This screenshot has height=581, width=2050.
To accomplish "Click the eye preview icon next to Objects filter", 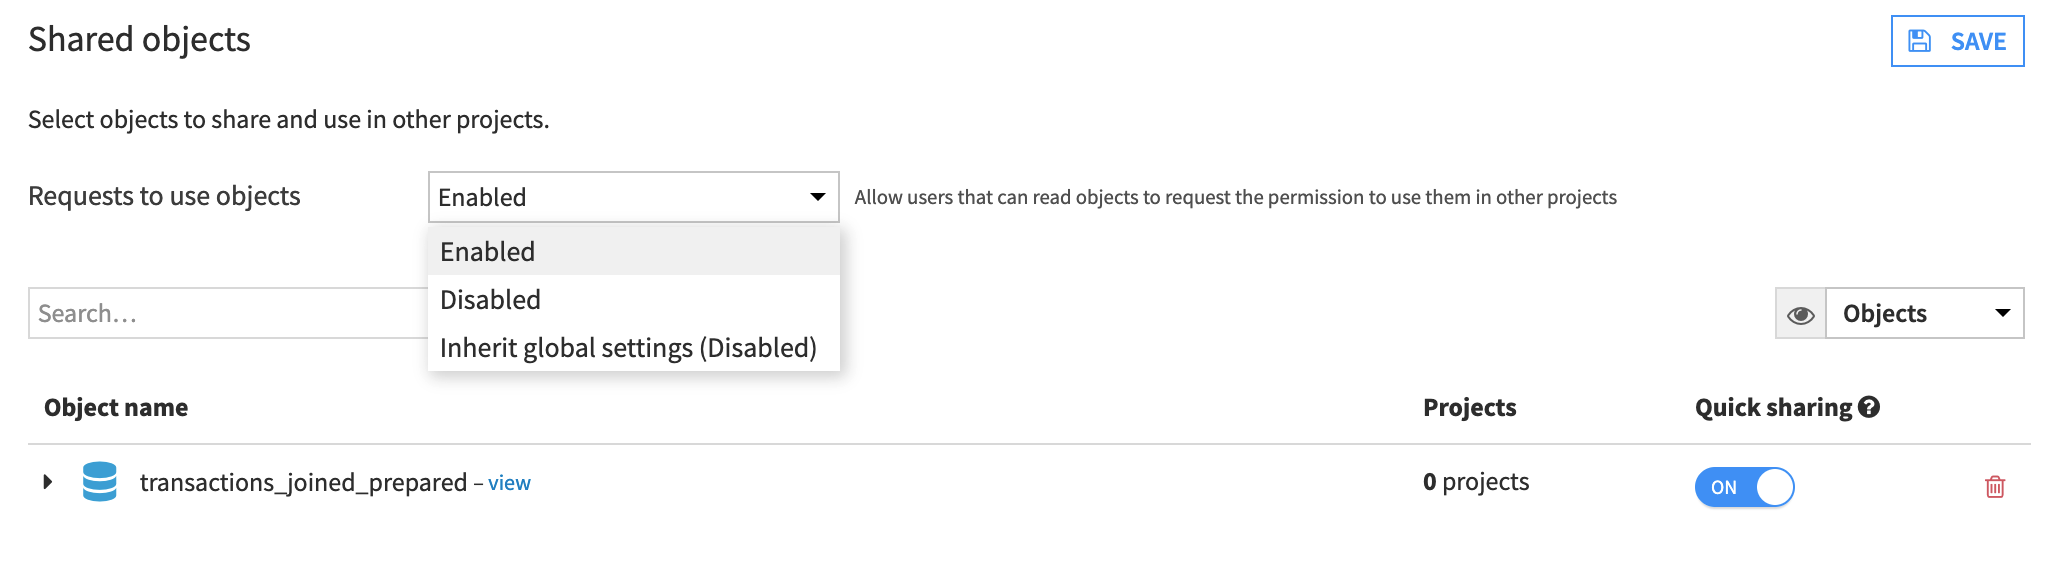I will point(1801,313).
